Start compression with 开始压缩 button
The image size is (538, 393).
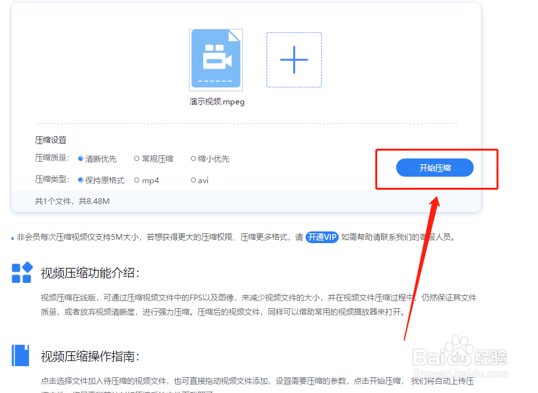435,167
